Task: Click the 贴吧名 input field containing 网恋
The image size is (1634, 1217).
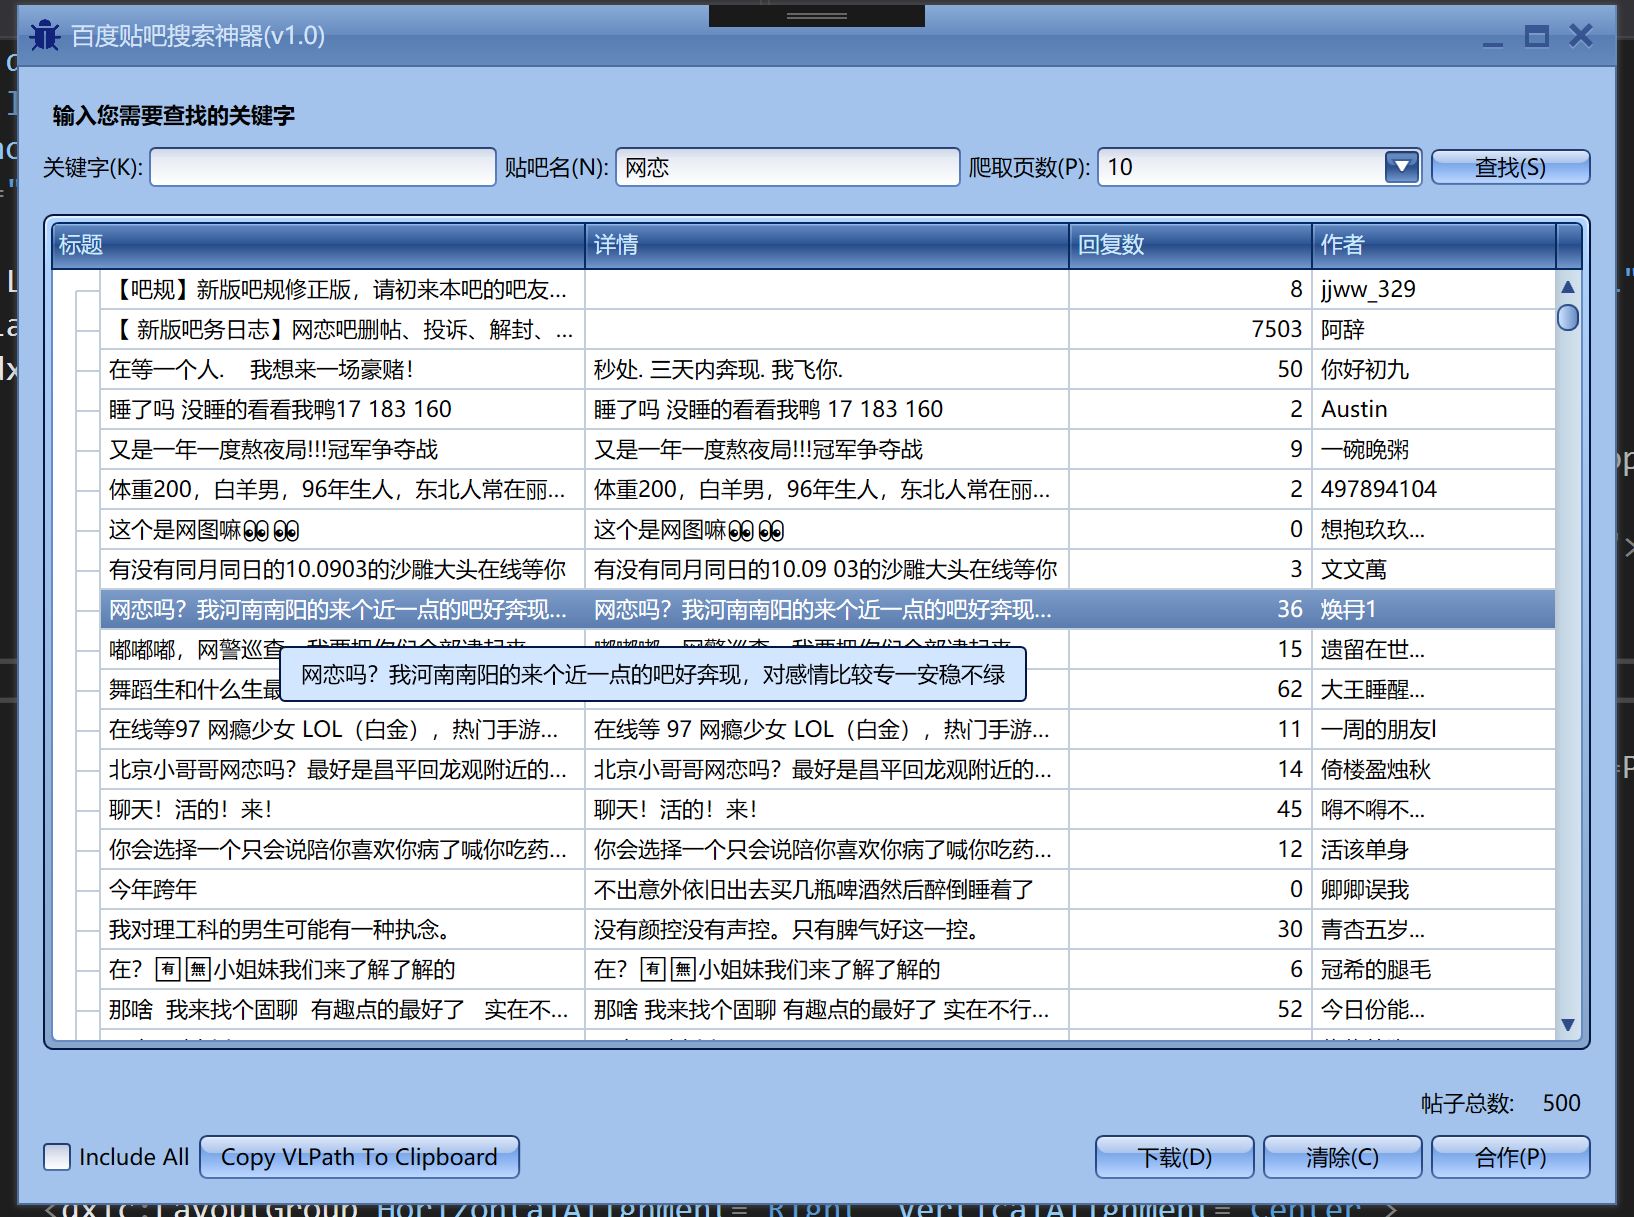Action: 788,167
